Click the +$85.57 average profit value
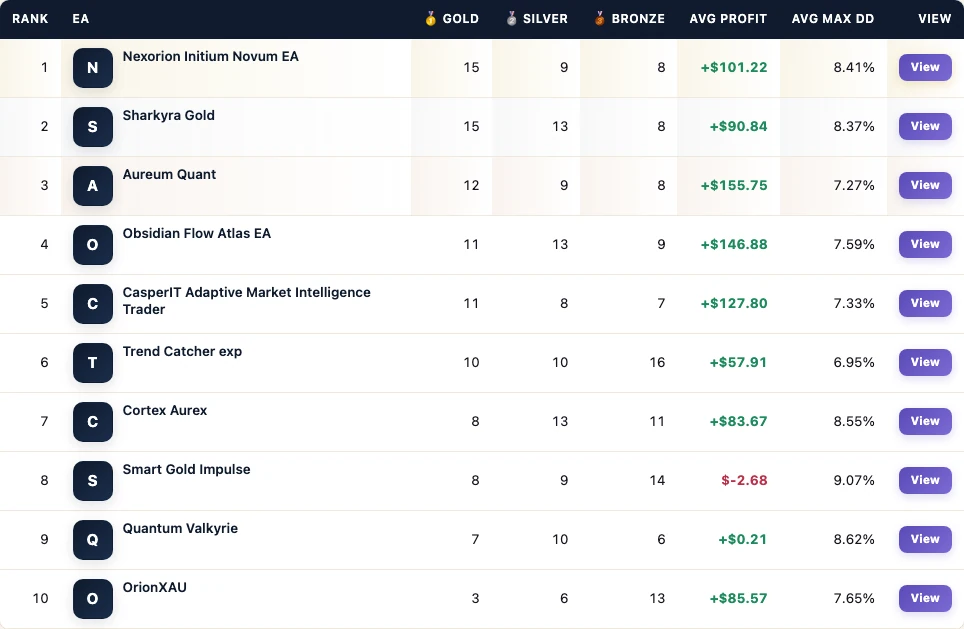964x629 pixels. [x=738, y=599]
